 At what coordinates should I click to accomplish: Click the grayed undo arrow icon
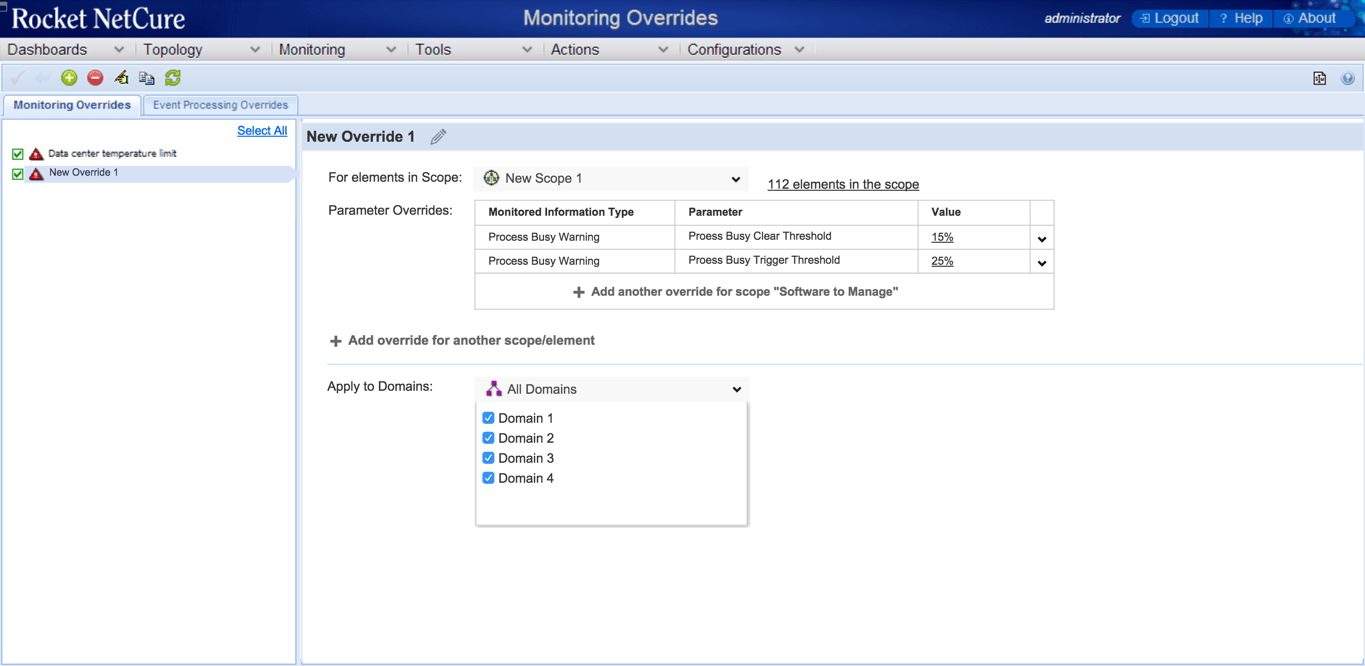pyautogui.click(x=43, y=78)
